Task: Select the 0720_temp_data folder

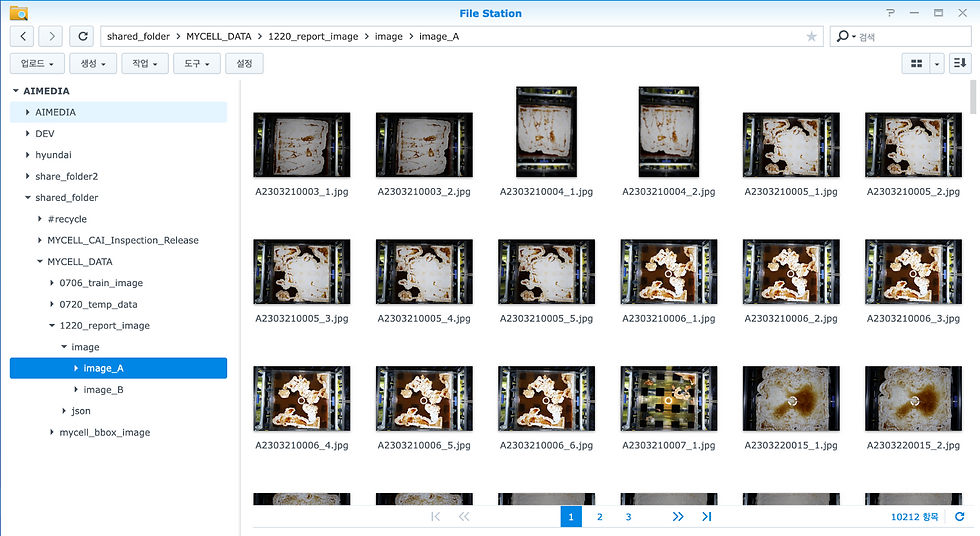Action: 98,304
